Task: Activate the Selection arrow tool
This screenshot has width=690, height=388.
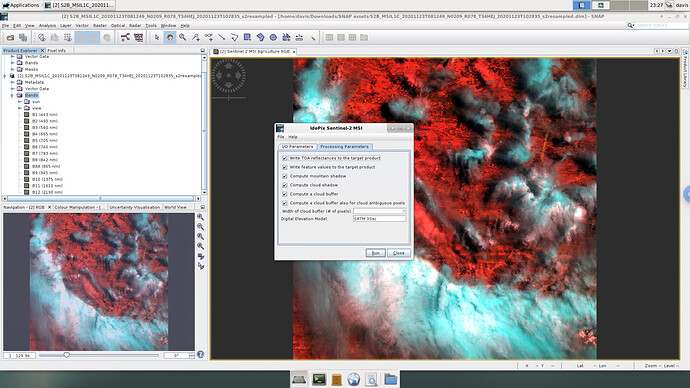Action: 157,38
